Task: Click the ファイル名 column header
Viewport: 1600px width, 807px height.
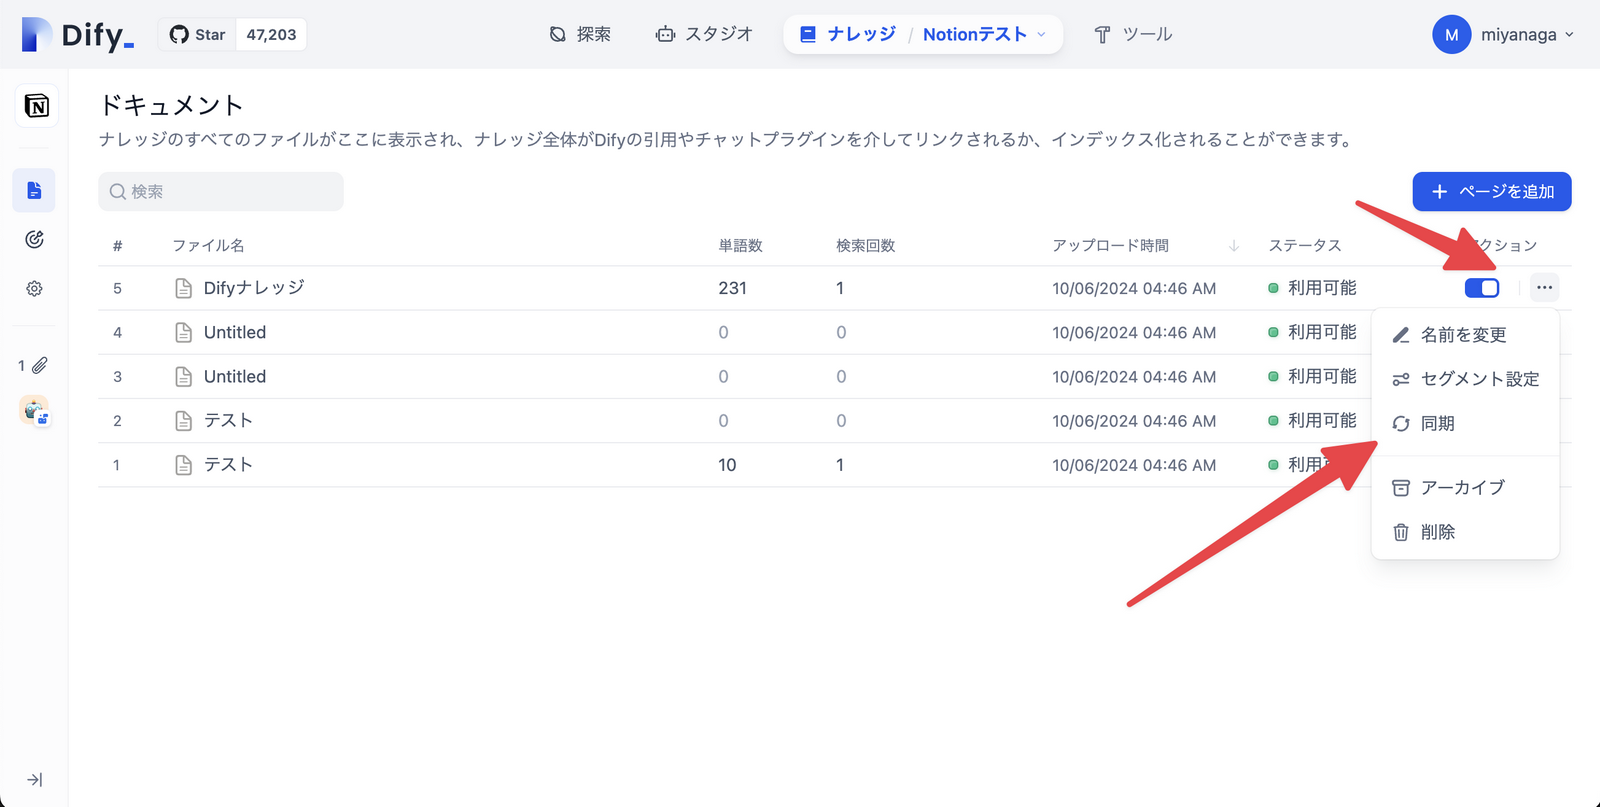Action: pyautogui.click(x=208, y=245)
